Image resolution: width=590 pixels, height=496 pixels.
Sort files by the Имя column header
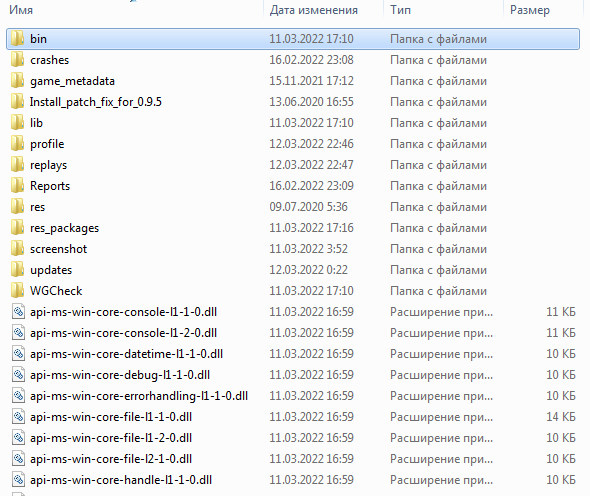click(21, 10)
